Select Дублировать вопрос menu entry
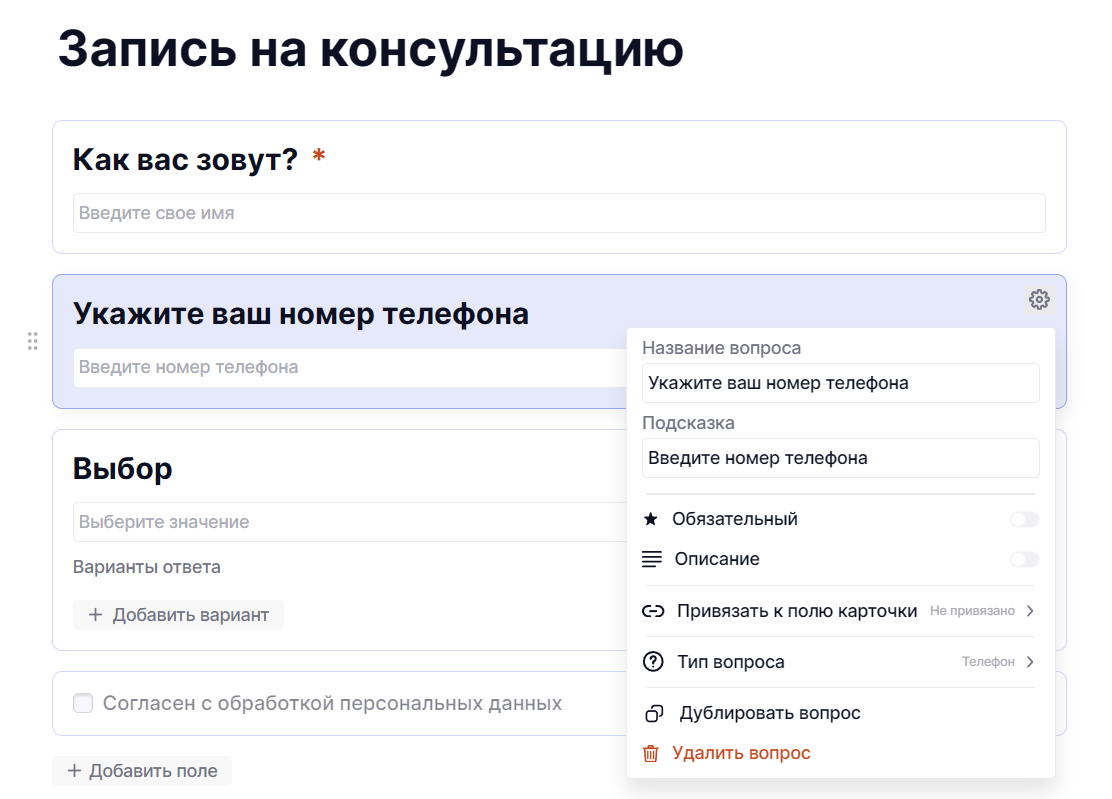Image resolution: width=1112 pixels, height=799 pixels. [769, 714]
